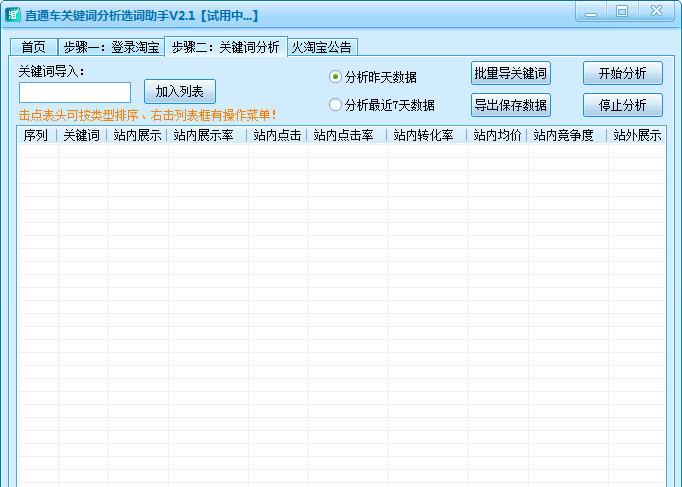
Task: Choose 分析最近7天数据 radio option
Action: tap(336, 105)
